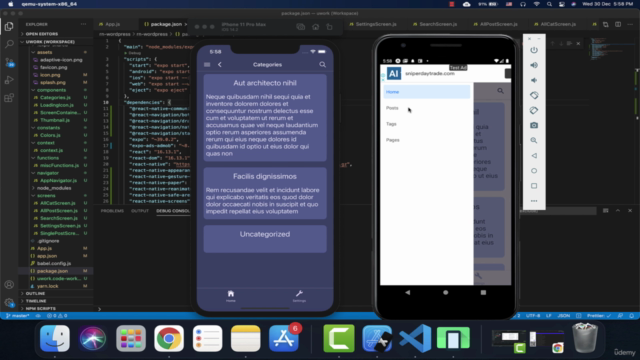Tap the Android navigation bar home button
The width and height of the screenshot is (640, 360).
(x=445, y=292)
